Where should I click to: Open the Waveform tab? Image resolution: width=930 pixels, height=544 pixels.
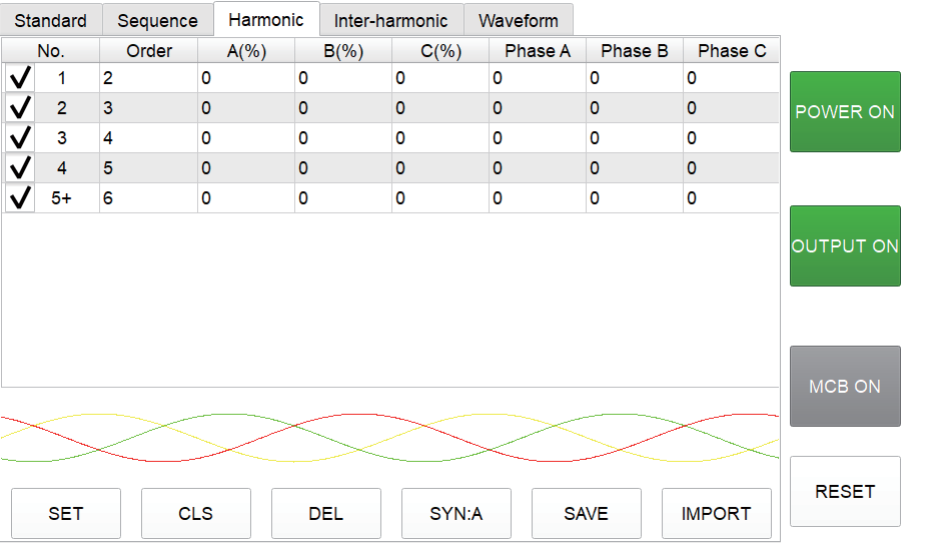tap(518, 20)
